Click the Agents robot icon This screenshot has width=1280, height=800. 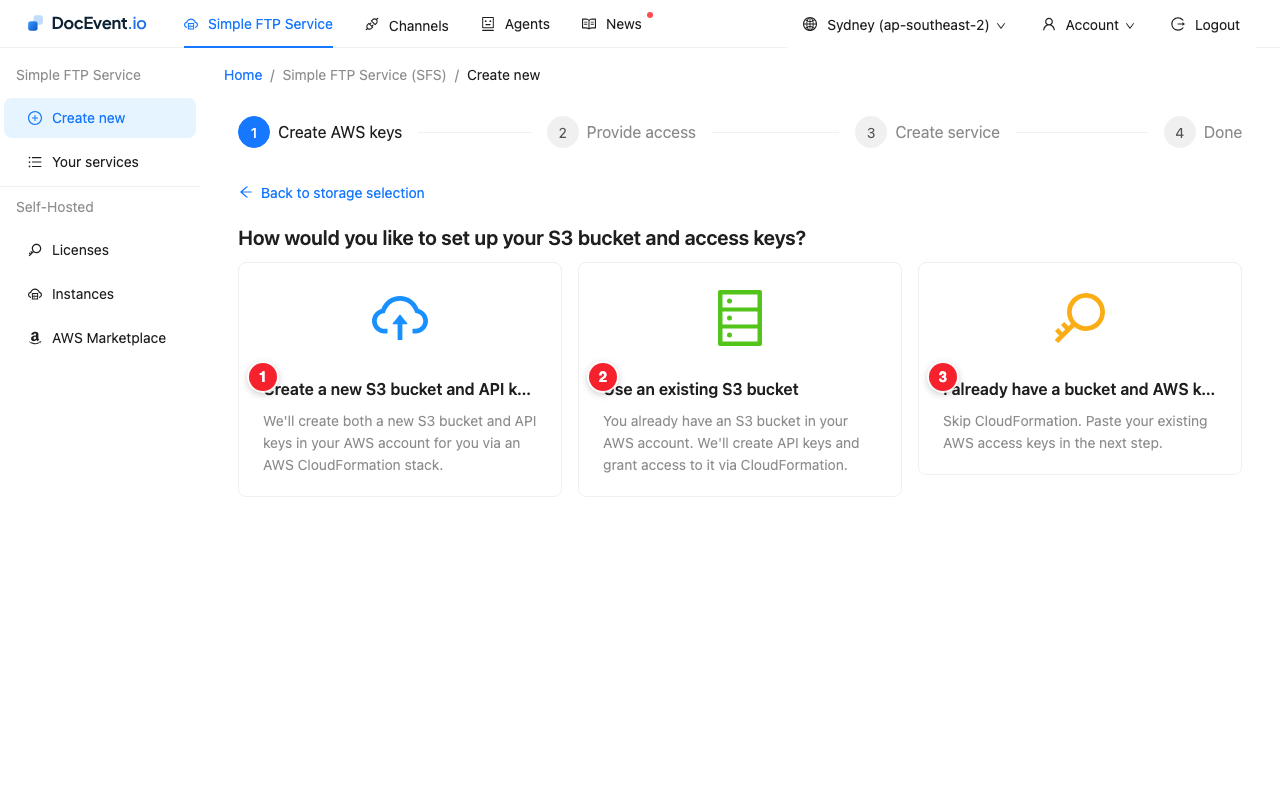point(488,24)
